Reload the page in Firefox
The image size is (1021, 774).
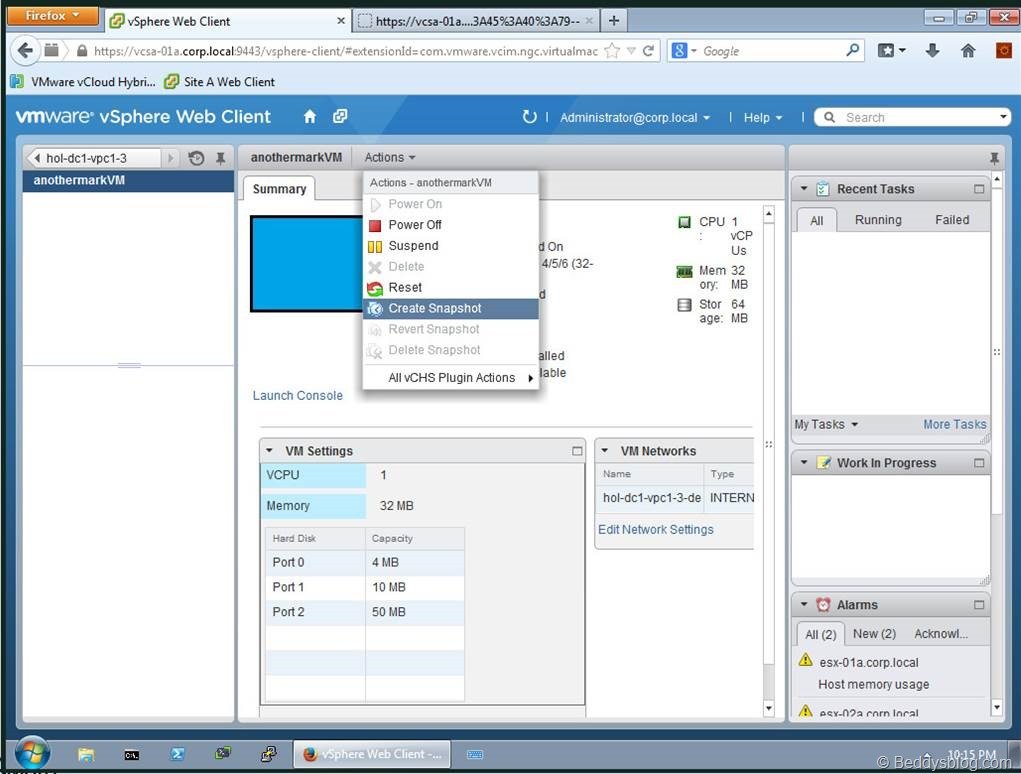click(x=649, y=51)
